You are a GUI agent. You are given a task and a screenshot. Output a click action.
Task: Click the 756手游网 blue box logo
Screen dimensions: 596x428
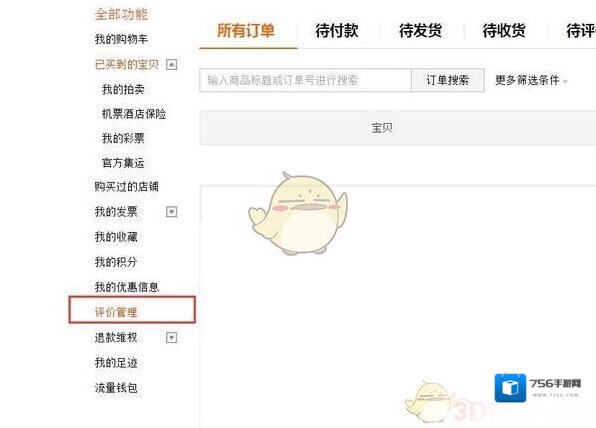pyautogui.click(x=510, y=388)
